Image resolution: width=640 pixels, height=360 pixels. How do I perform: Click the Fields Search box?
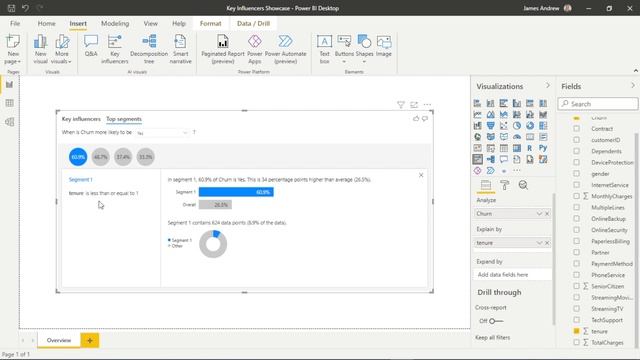598,104
